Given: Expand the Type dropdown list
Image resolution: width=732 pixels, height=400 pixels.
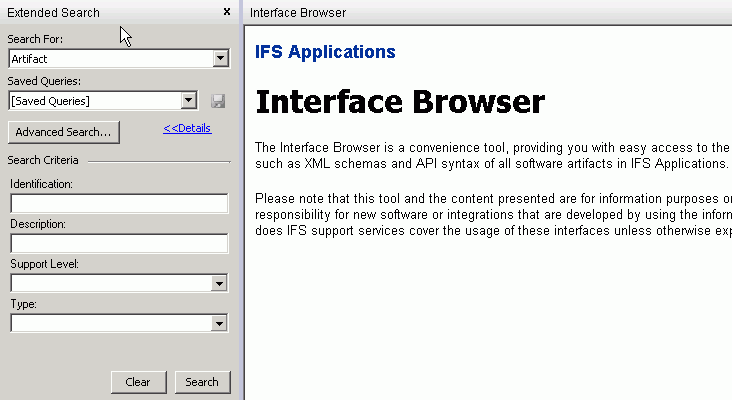Looking at the screenshot, I should tap(219, 323).
